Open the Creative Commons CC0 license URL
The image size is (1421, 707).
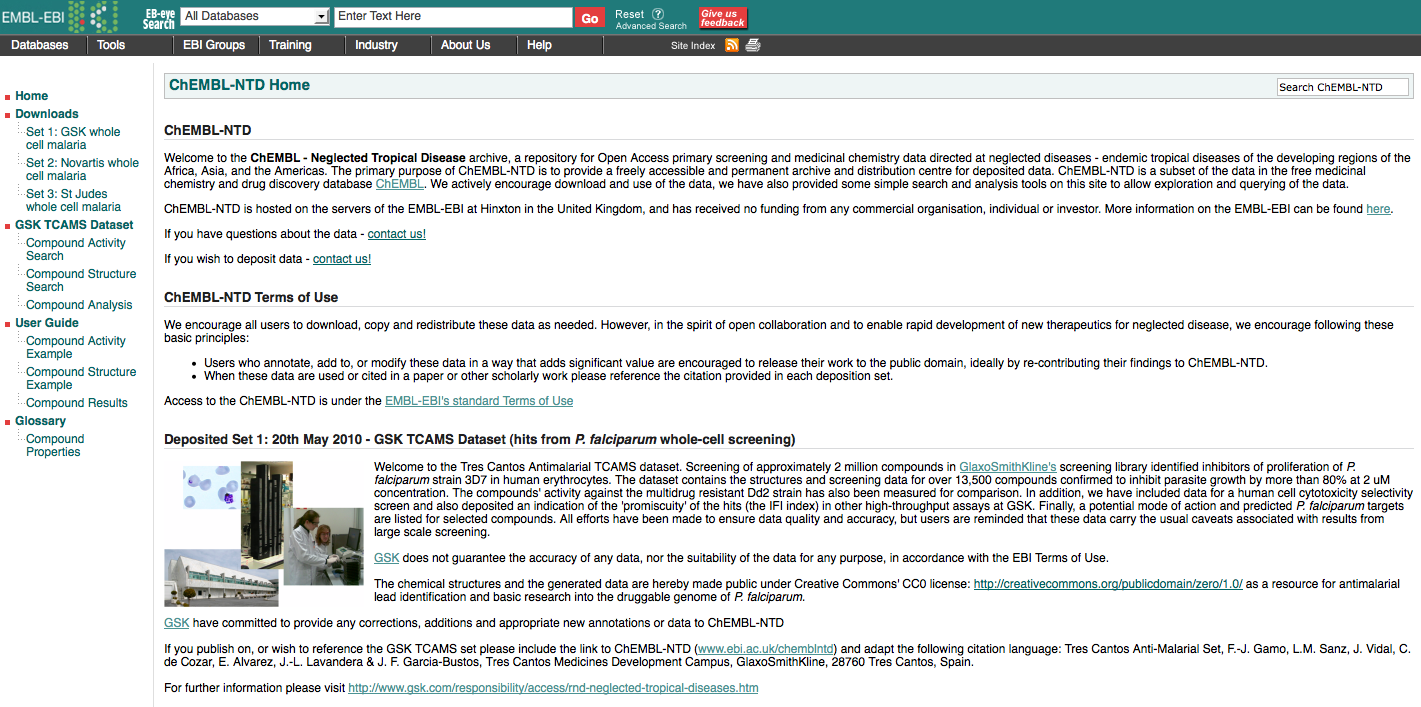pyautogui.click(x=1108, y=584)
